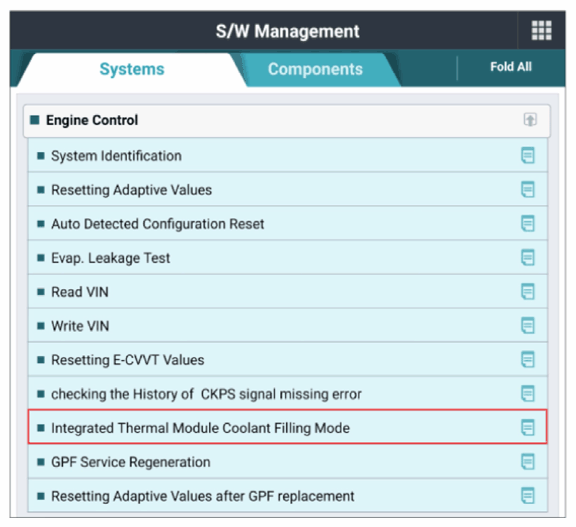576x527 pixels.
Task: Switch to the Systems tab
Action: click(x=132, y=69)
